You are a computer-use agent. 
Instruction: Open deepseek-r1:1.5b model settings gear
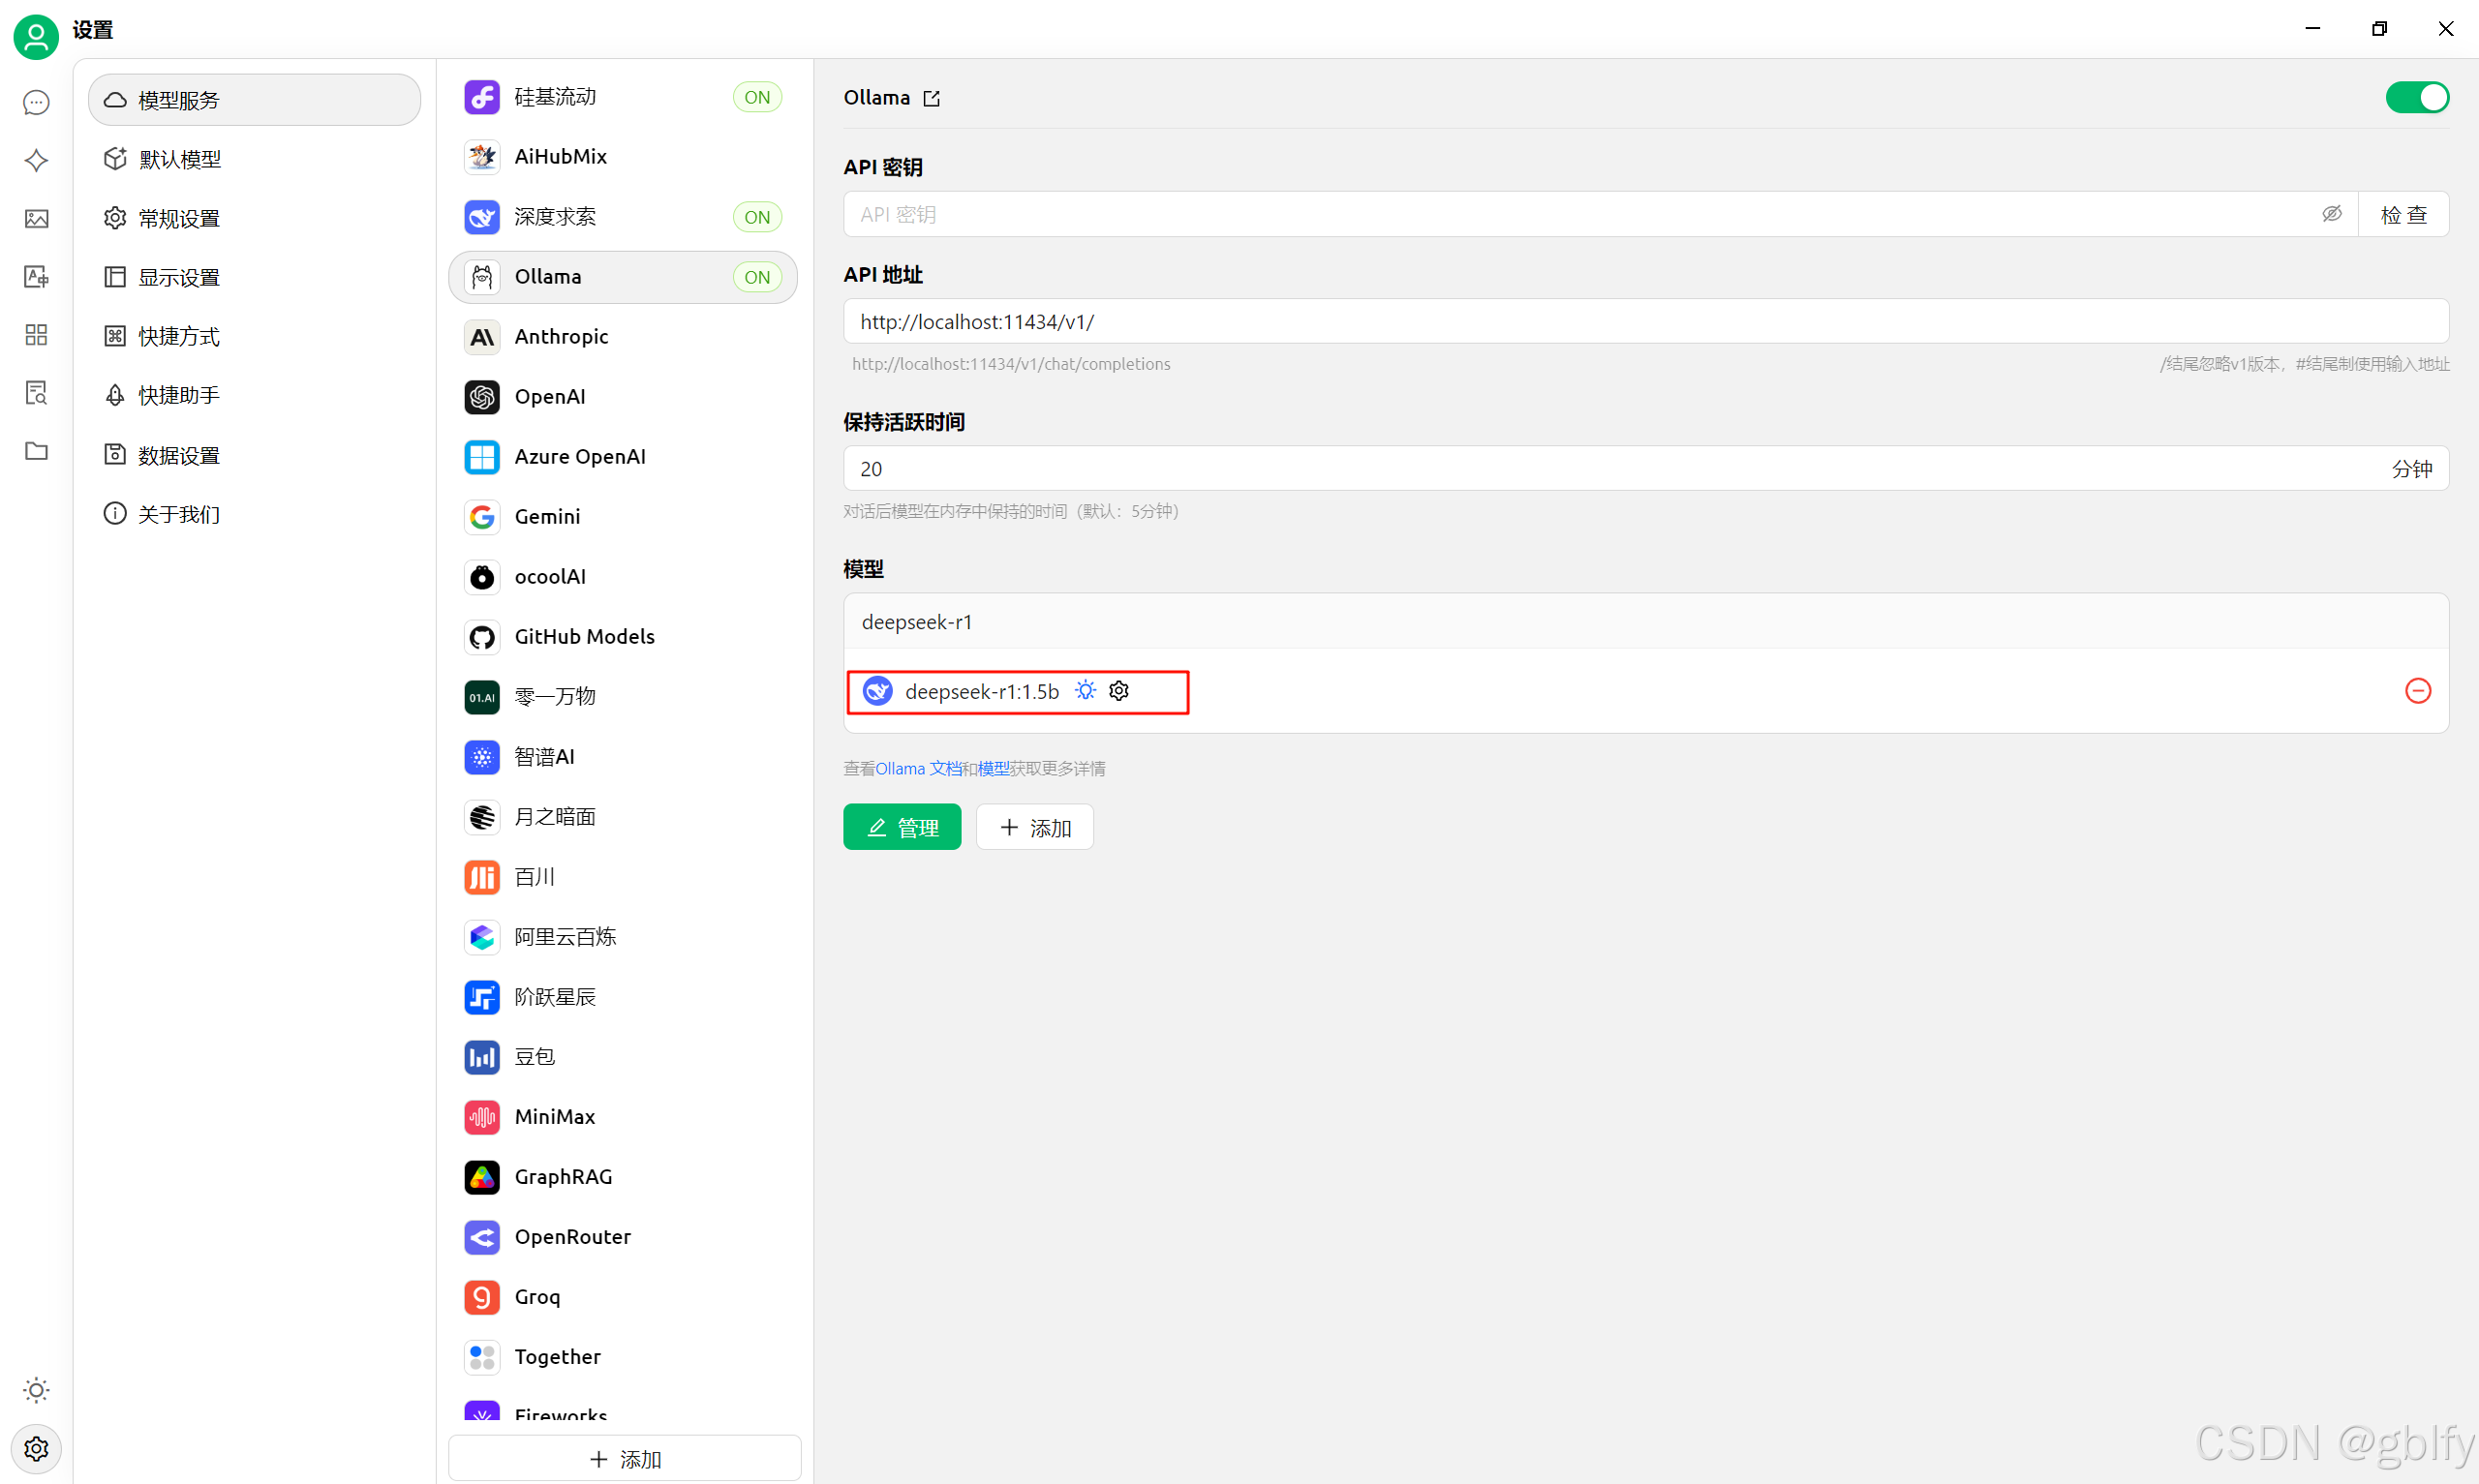point(1119,691)
